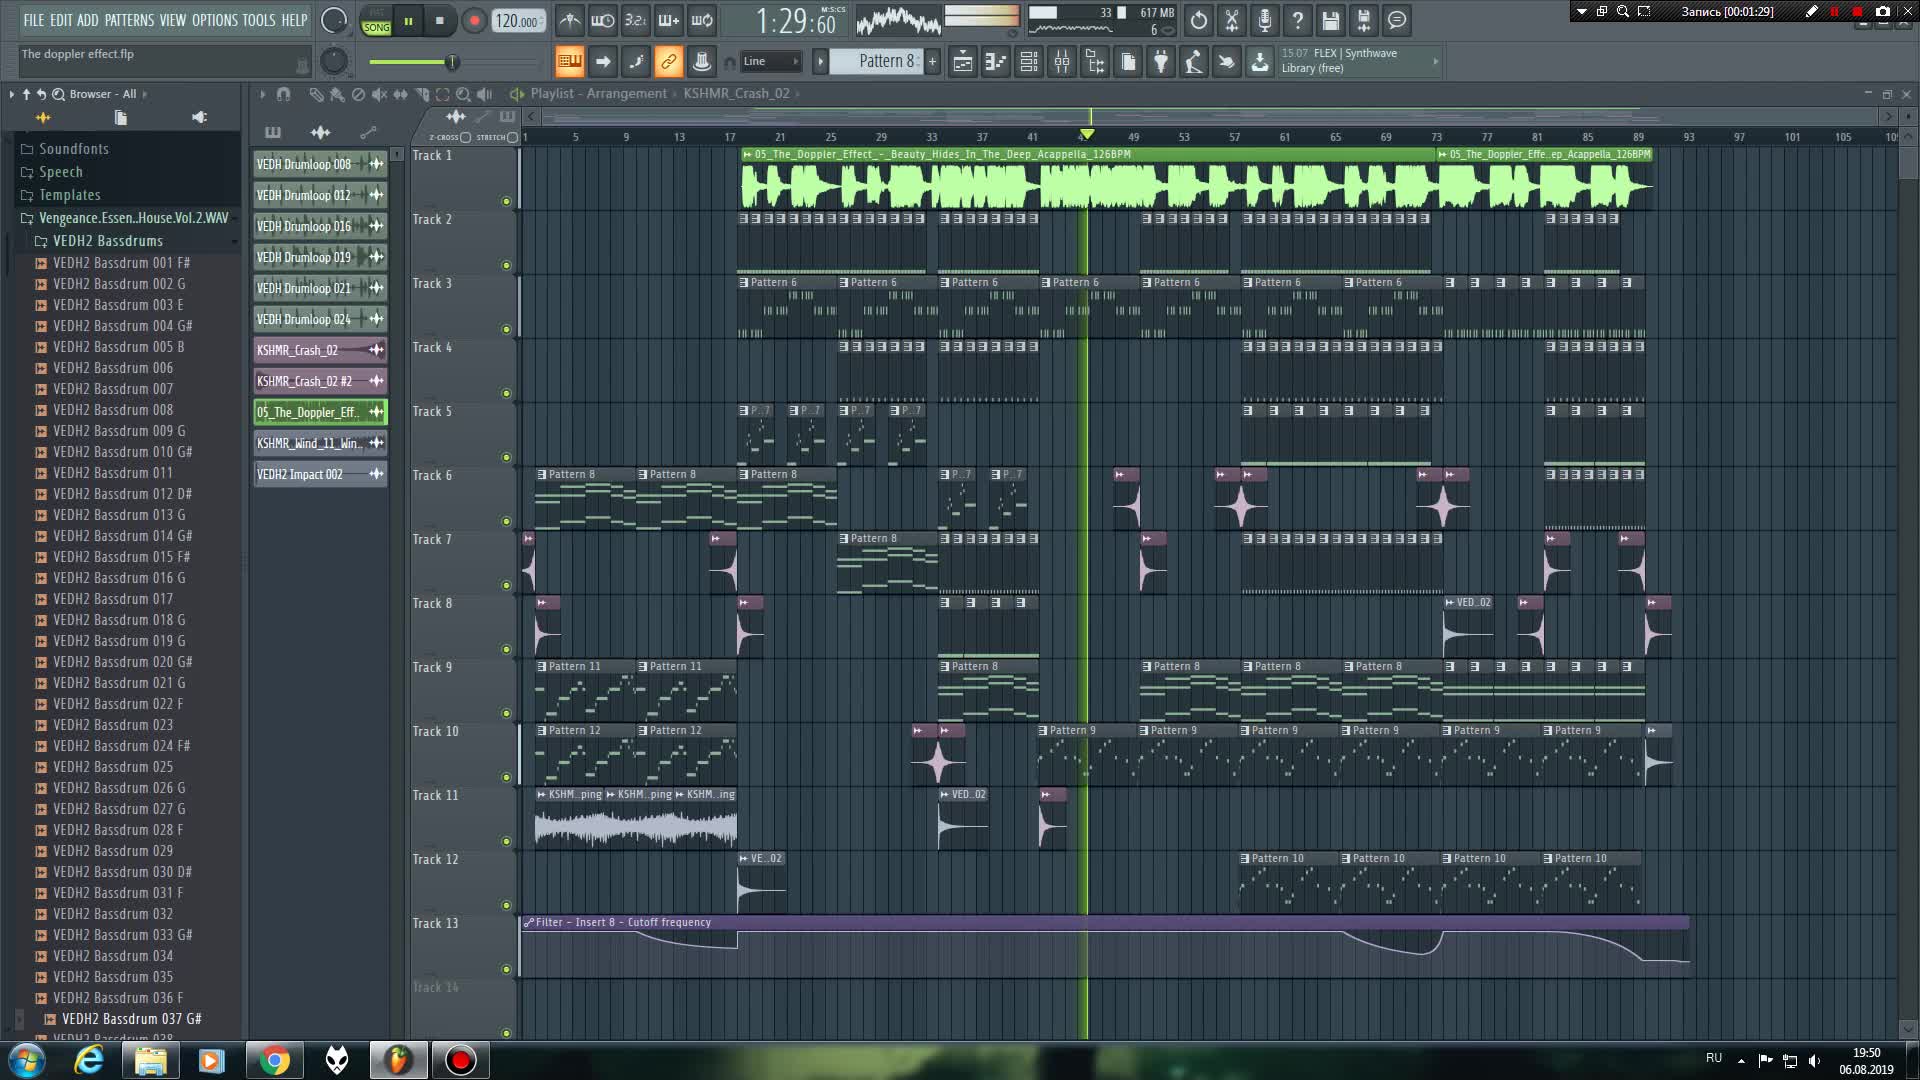Open browser options menu arrow
The height and width of the screenshot is (1080, 1920).
[11, 94]
